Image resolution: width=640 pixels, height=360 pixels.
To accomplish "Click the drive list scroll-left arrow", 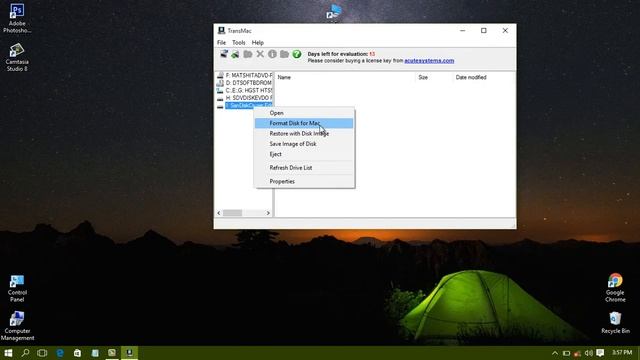I will coord(219,213).
